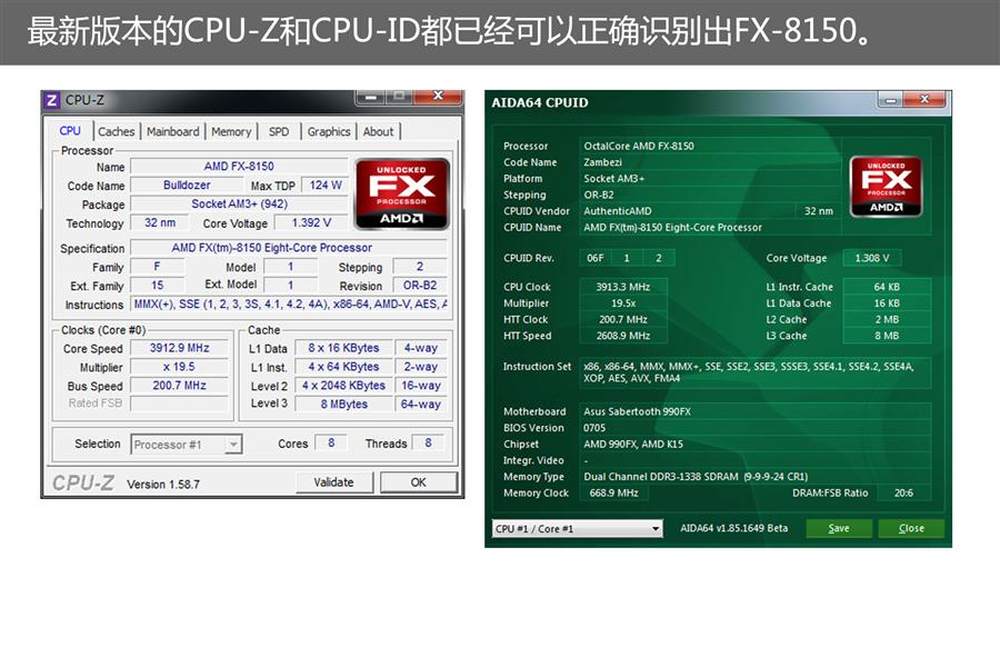Click OK in the CPU-Z window
The width and height of the screenshot is (1000, 667).
pos(418,482)
